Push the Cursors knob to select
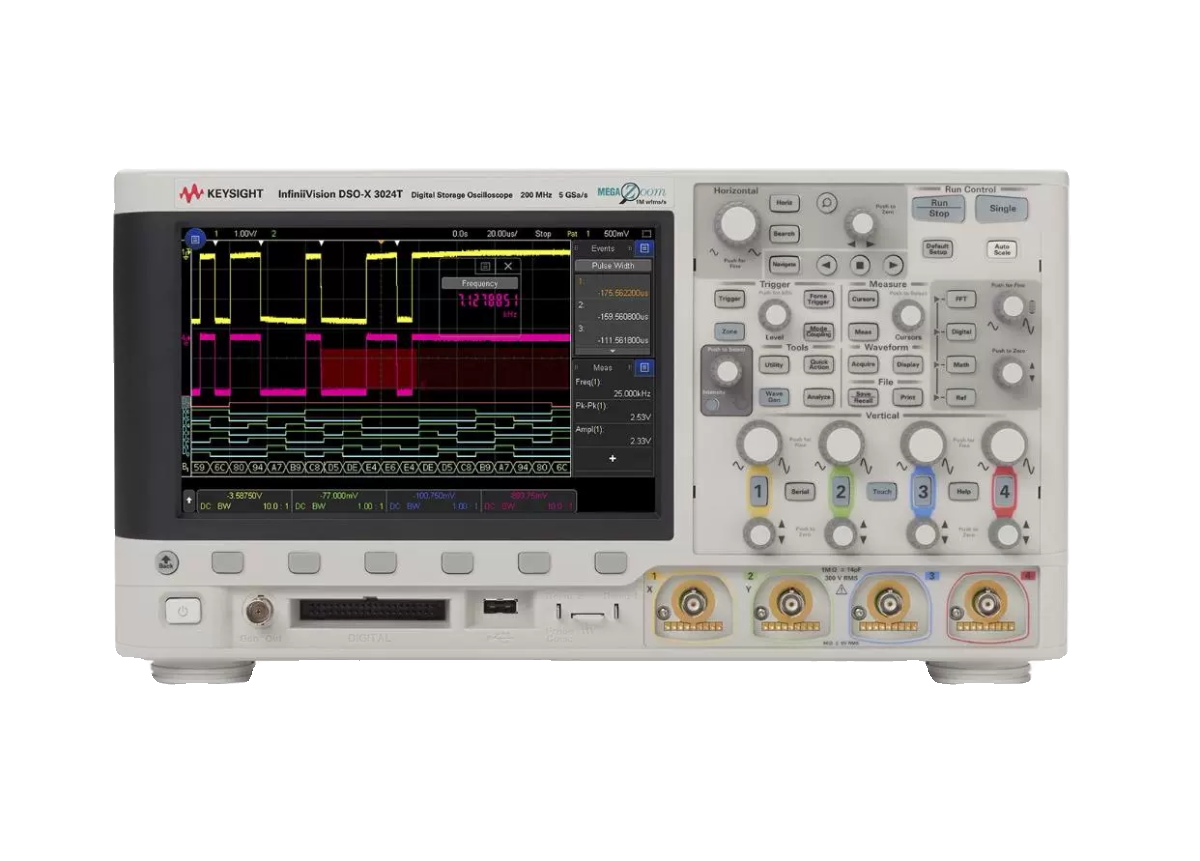The image size is (1200, 861). click(x=908, y=315)
